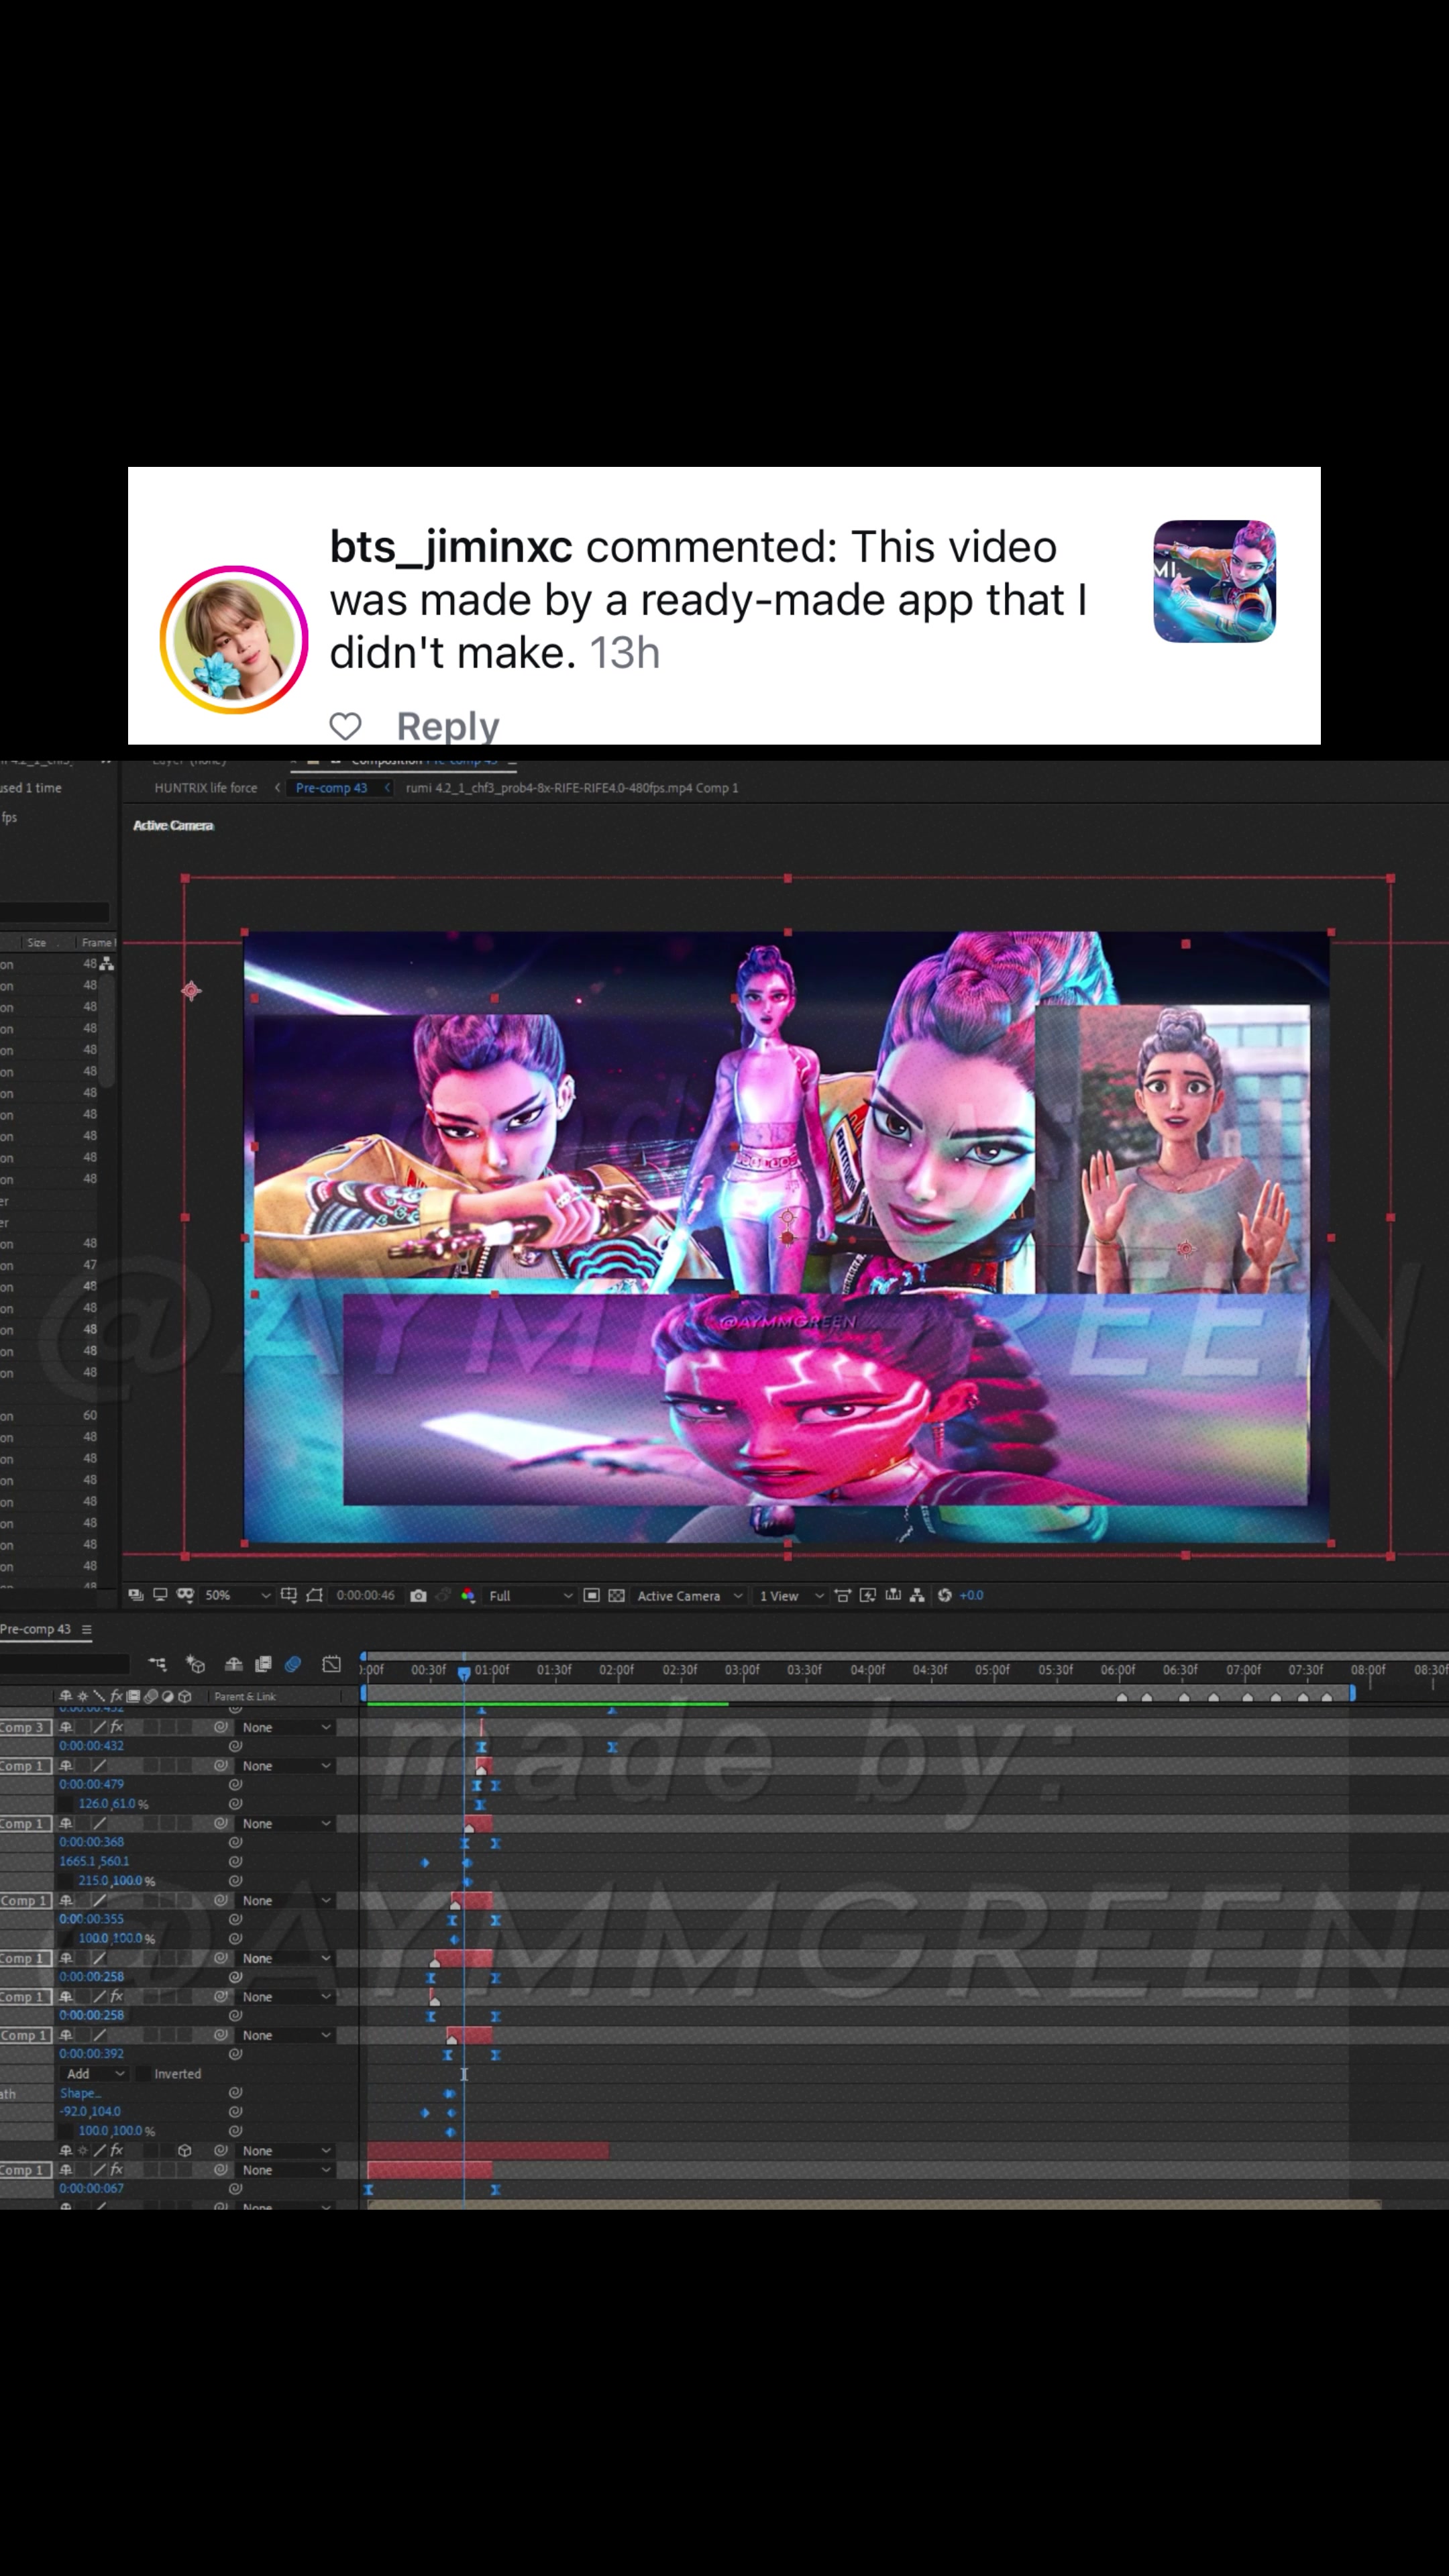Open Parent dropdown for the layer above 0:00:00:368

point(286,1824)
